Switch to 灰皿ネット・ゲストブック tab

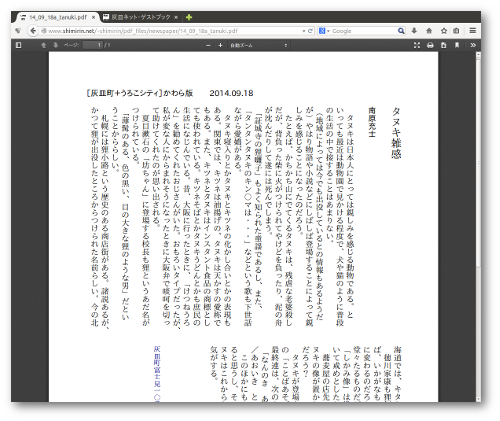[140, 17]
